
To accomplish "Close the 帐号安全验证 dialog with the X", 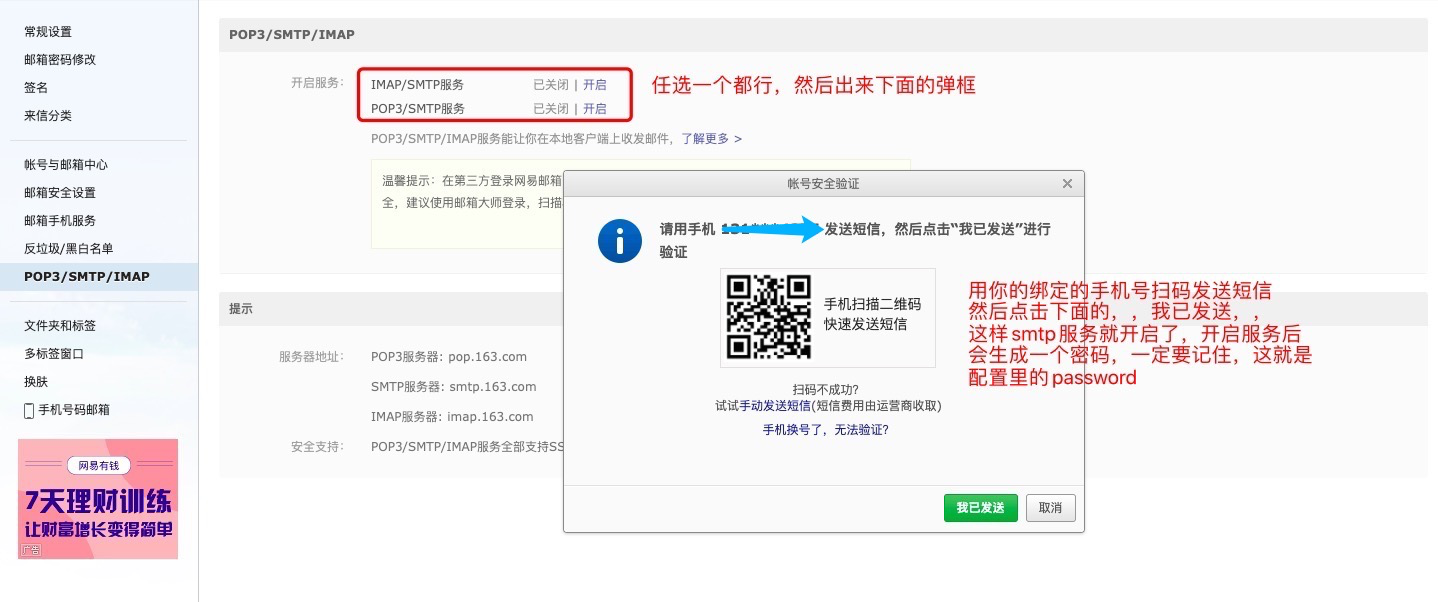I will [1066, 184].
